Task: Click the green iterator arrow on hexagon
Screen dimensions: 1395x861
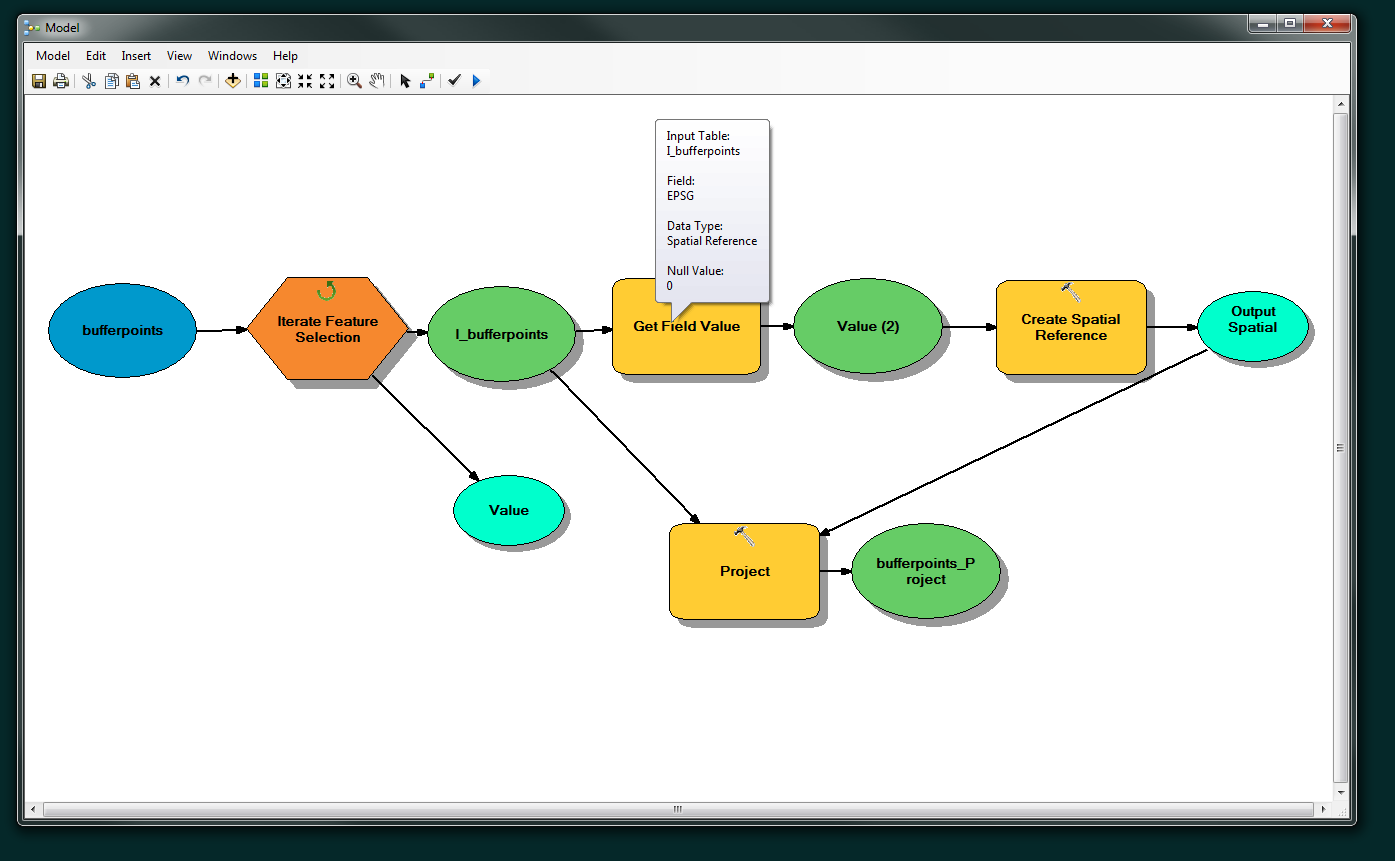Action: point(326,291)
